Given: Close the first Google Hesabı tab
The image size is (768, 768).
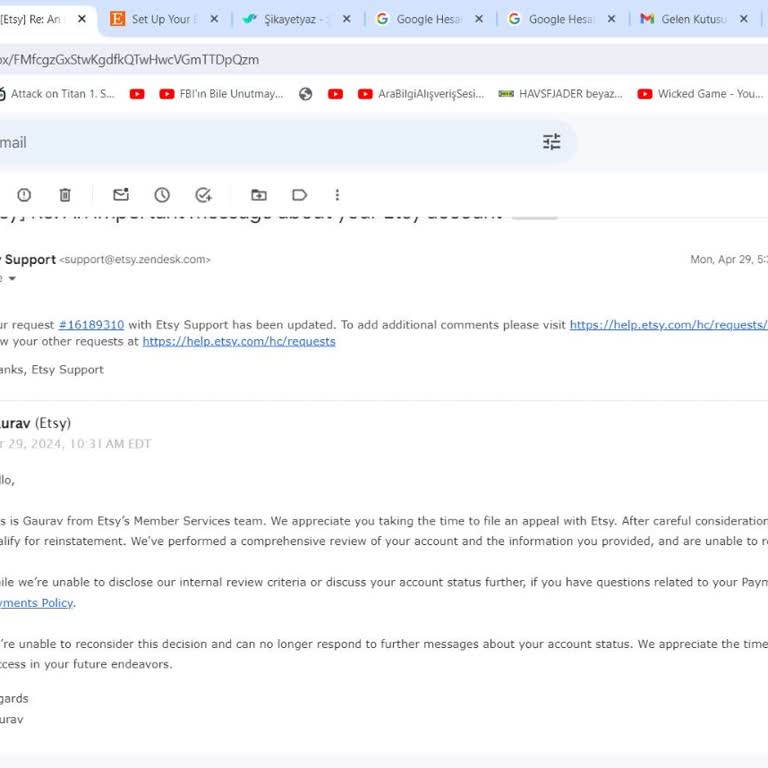Looking at the screenshot, I should 479,19.
